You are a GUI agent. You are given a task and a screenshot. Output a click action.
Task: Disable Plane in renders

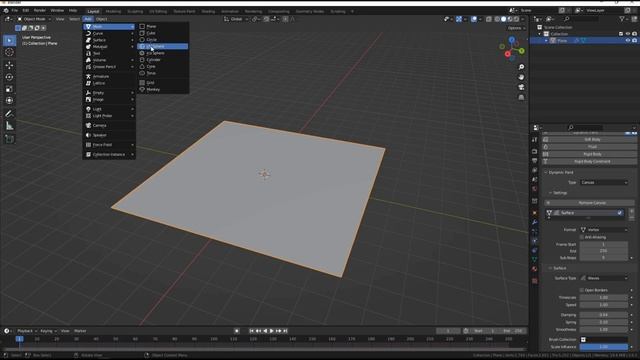635,40
